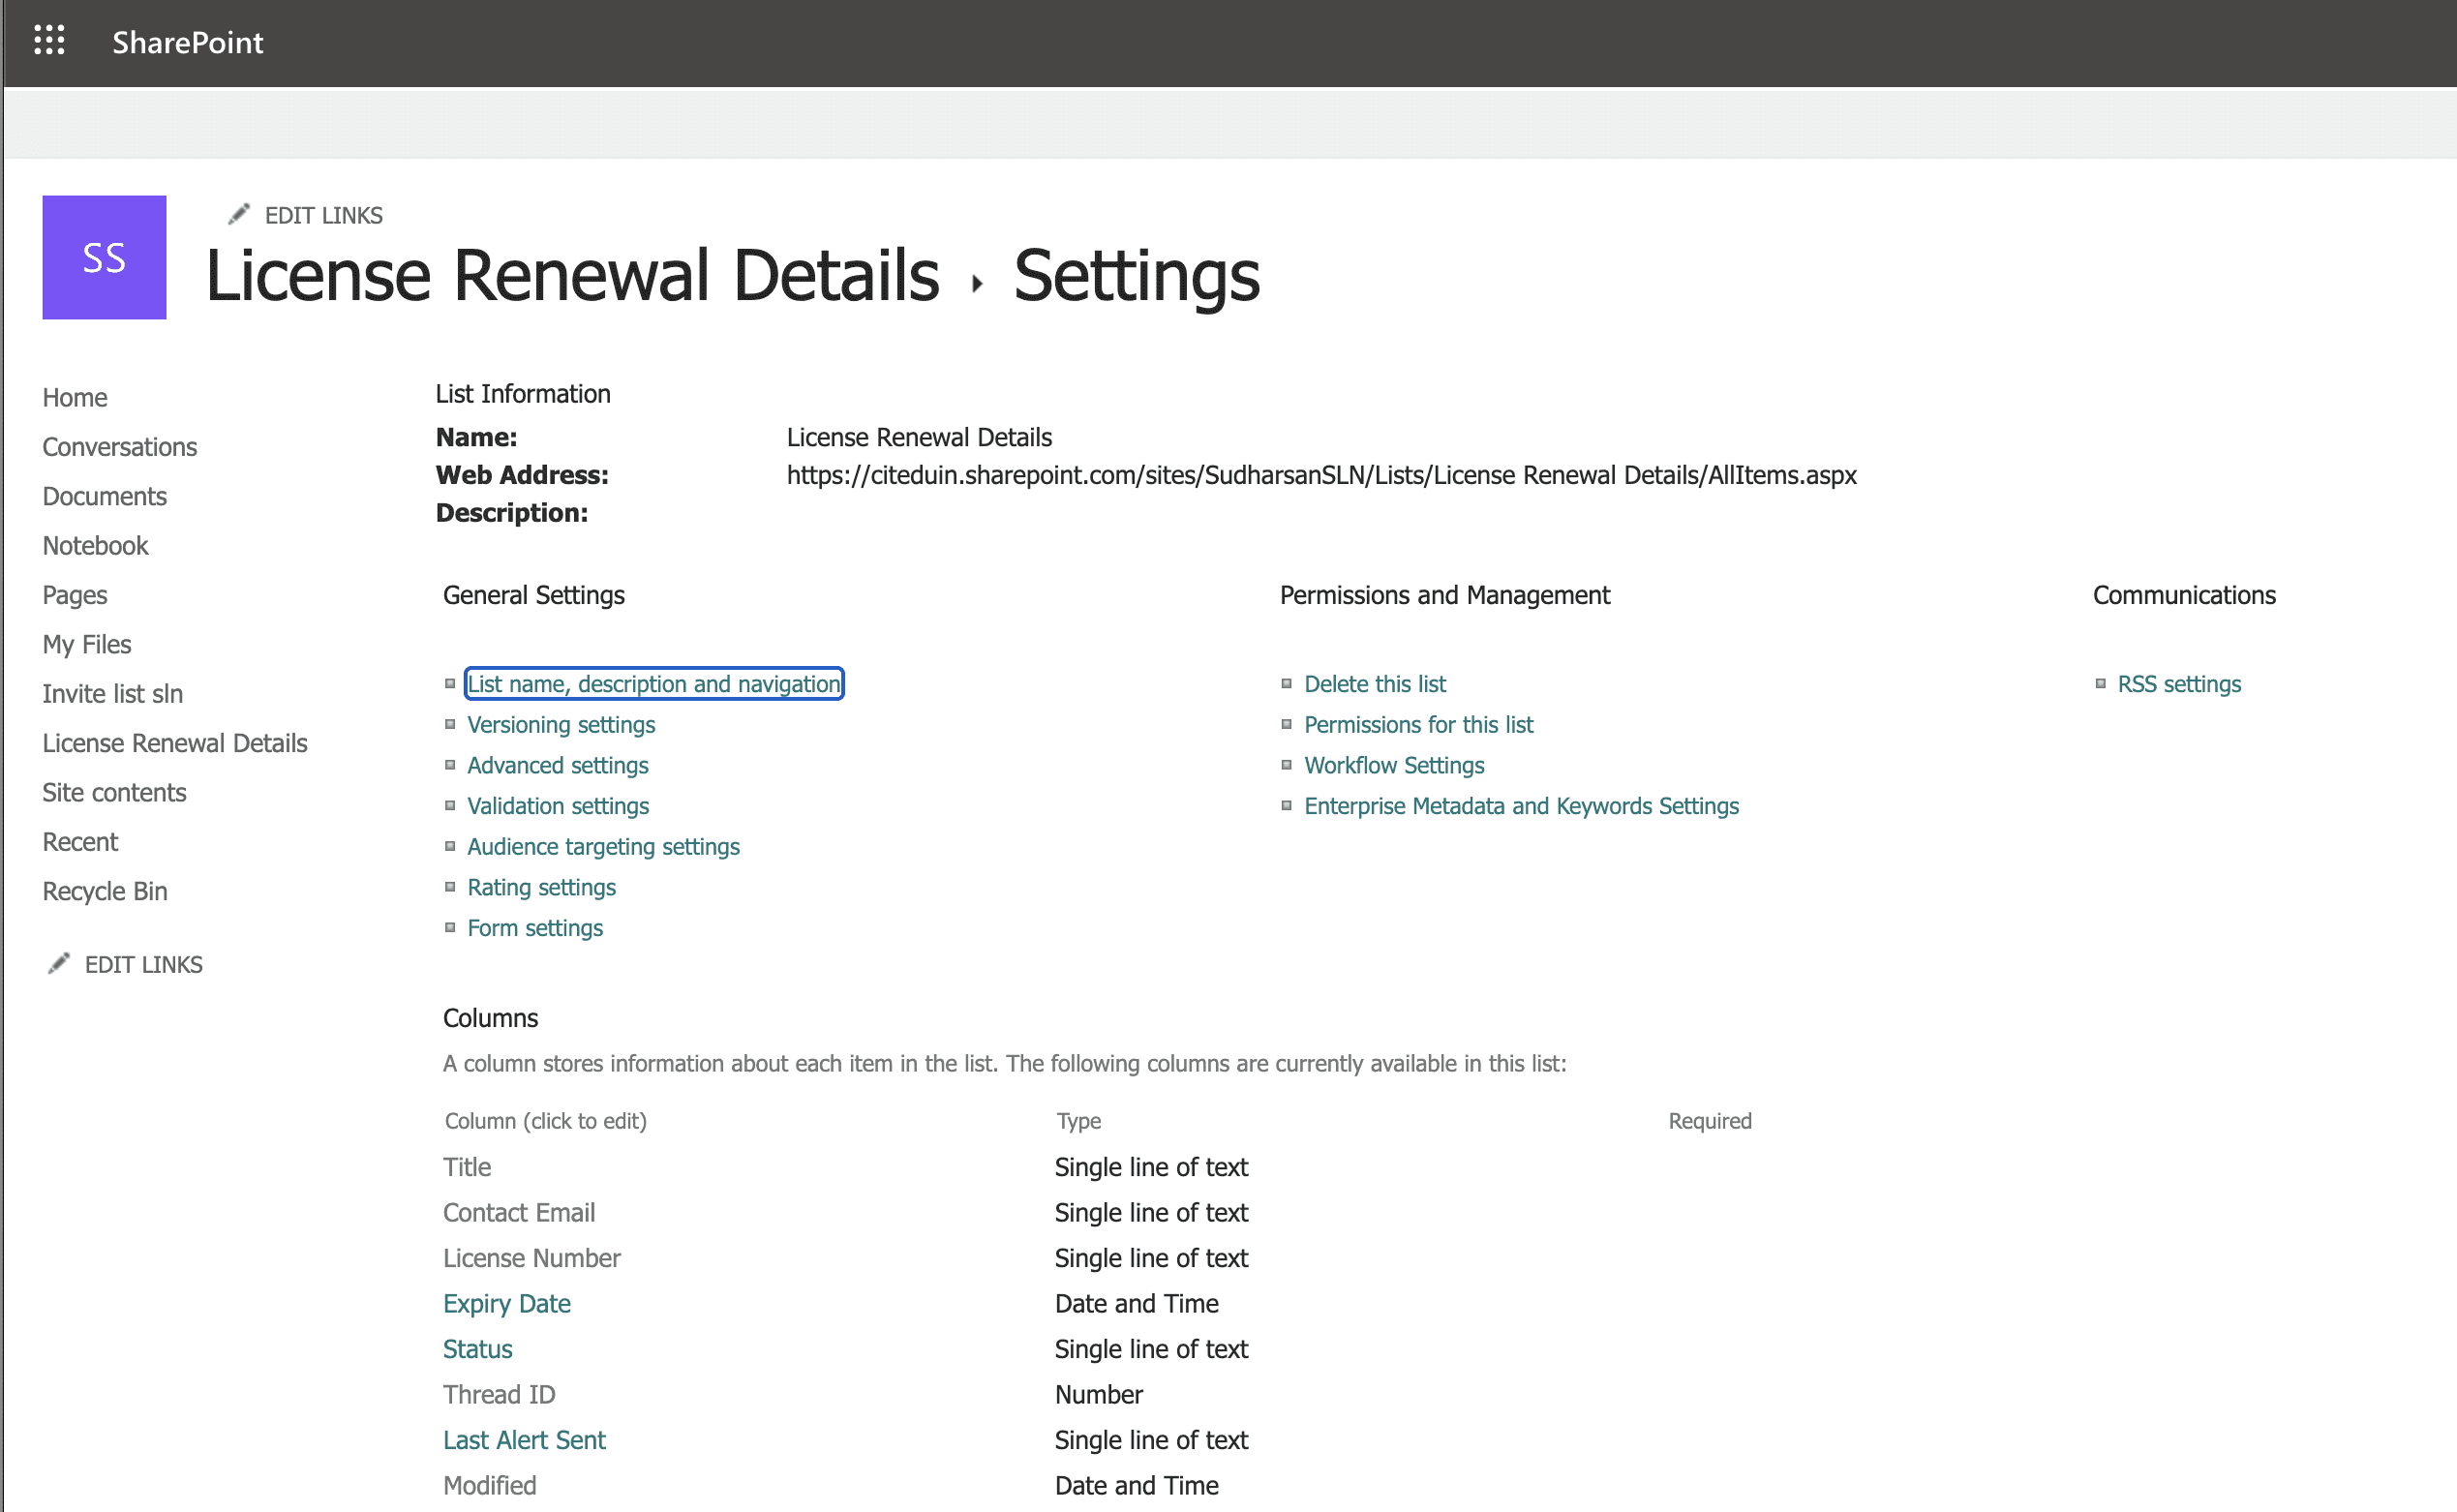
Task: Go to Advanced settings
Action: [x=558, y=765]
